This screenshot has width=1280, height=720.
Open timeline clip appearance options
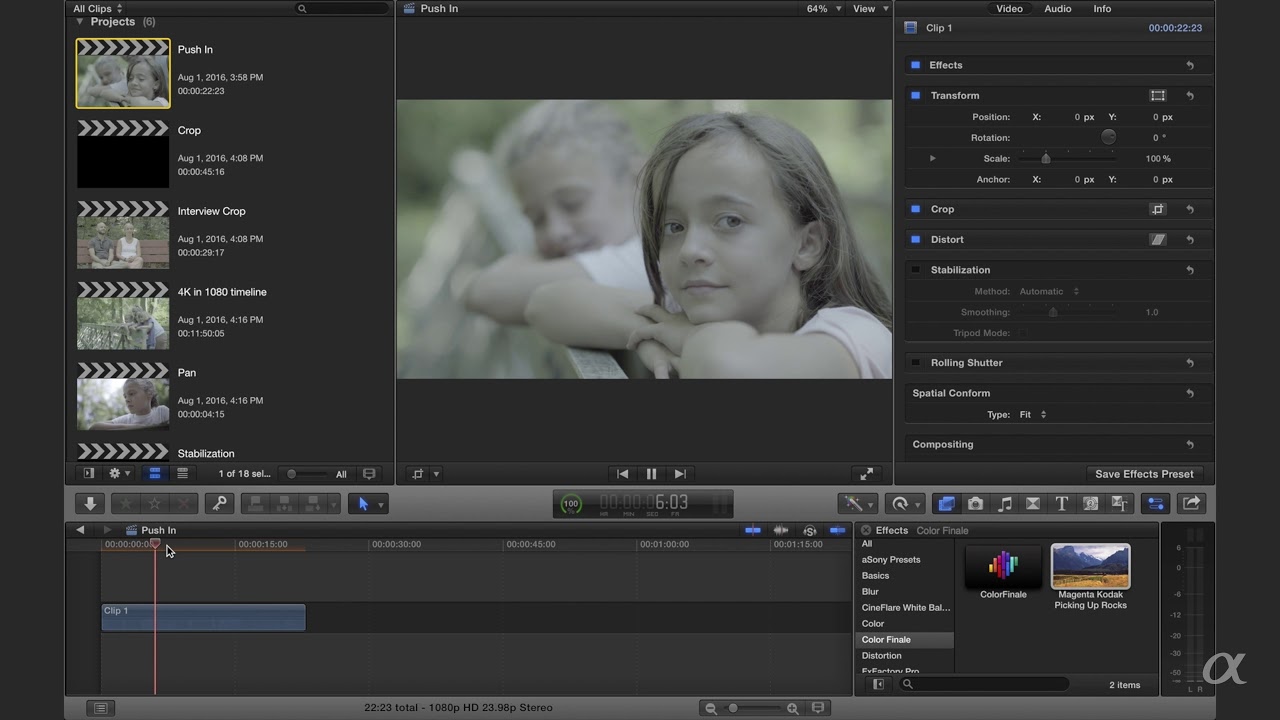coord(818,708)
